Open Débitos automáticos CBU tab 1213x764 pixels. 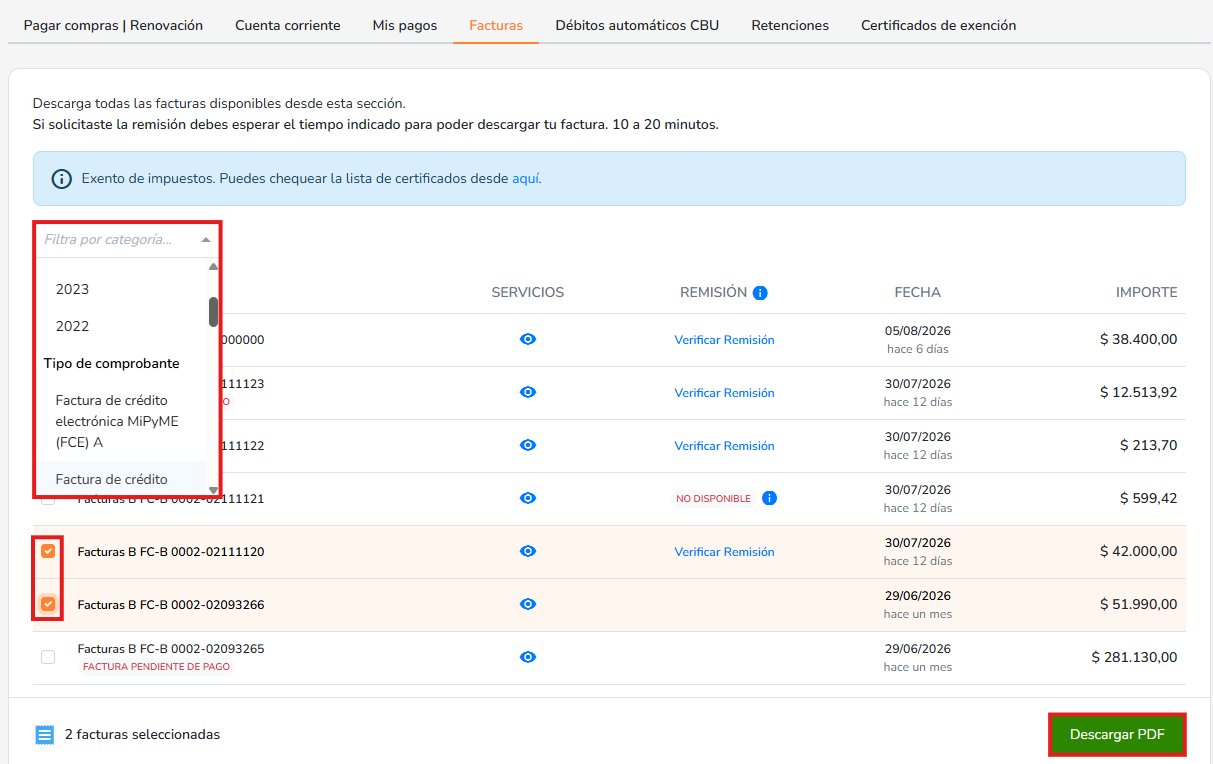(x=637, y=25)
